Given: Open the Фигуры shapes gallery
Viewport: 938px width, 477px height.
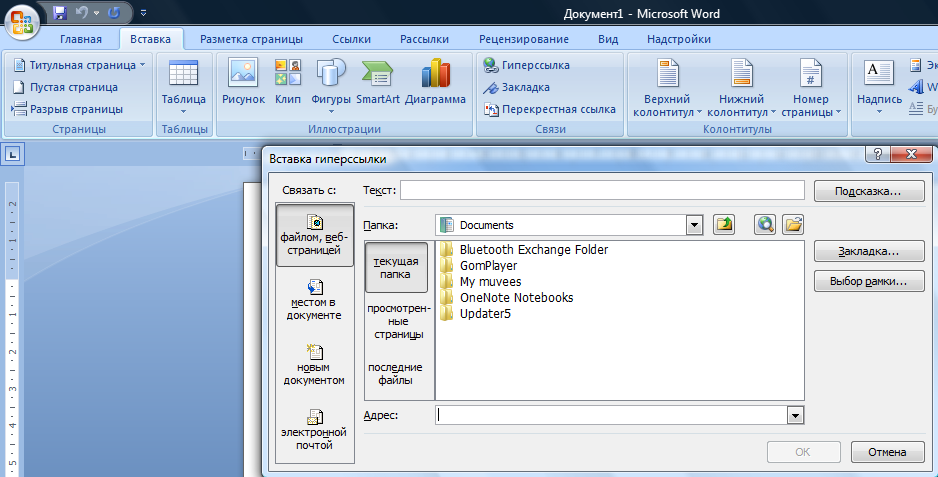Looking at the screenshot, I should (x=331, y=87).
